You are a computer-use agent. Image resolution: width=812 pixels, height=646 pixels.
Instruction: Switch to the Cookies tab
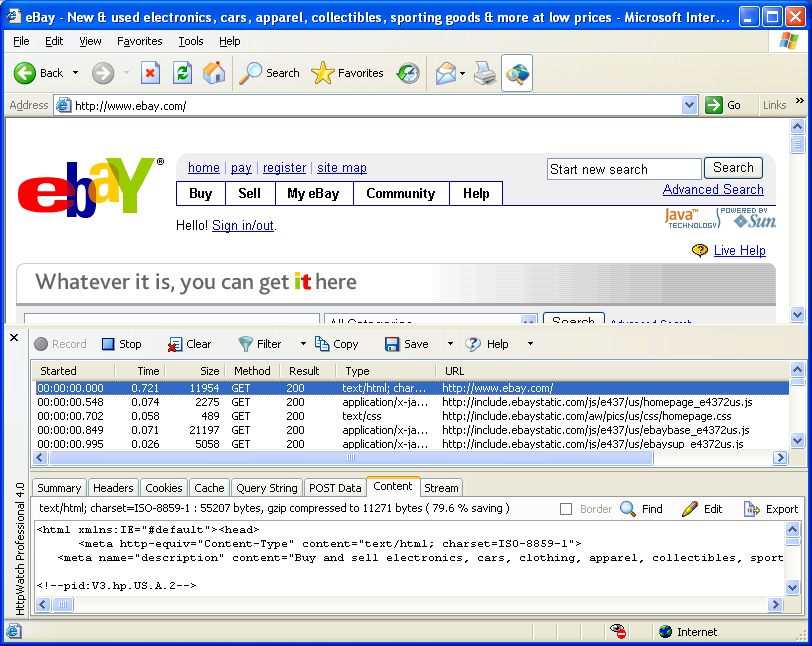pyautogui.click(x=164, y=488)
